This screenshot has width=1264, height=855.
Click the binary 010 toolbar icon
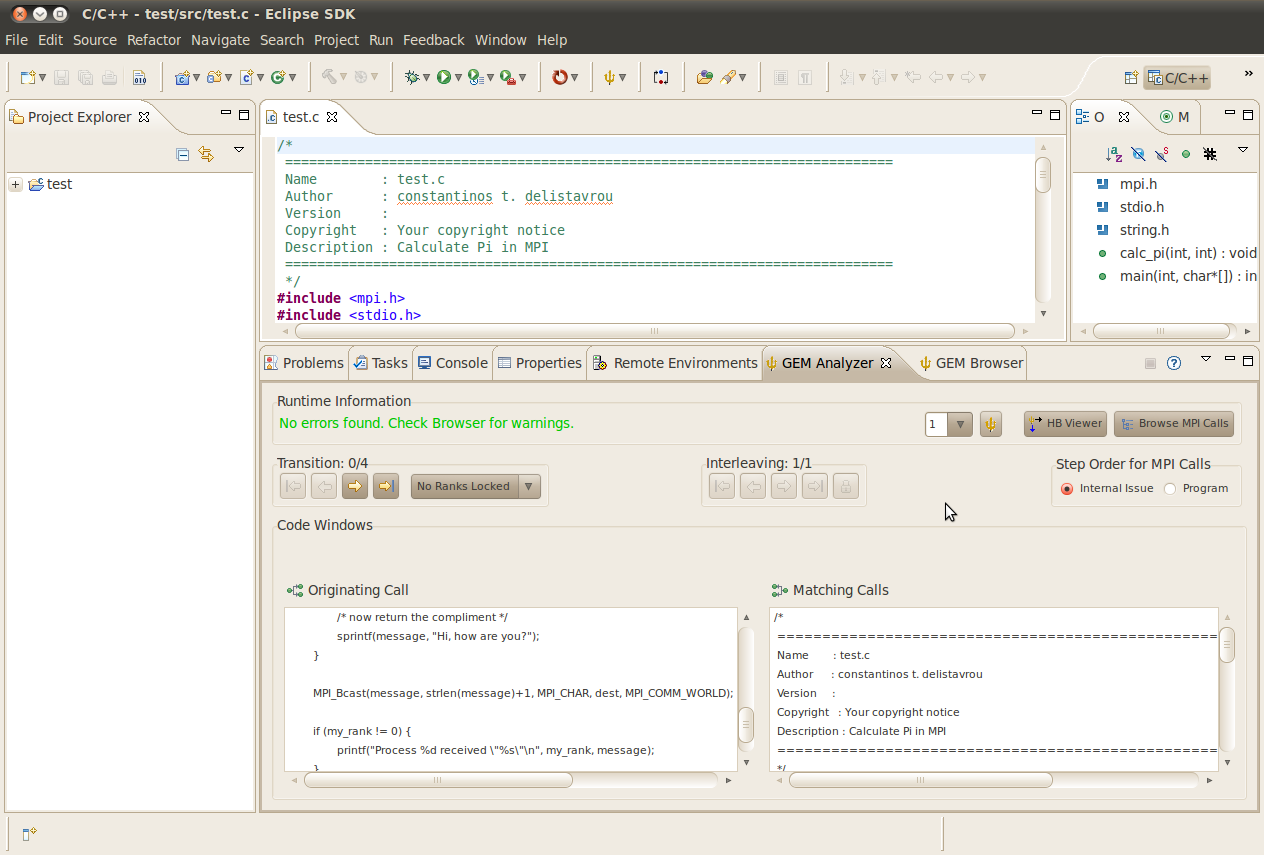139,77
